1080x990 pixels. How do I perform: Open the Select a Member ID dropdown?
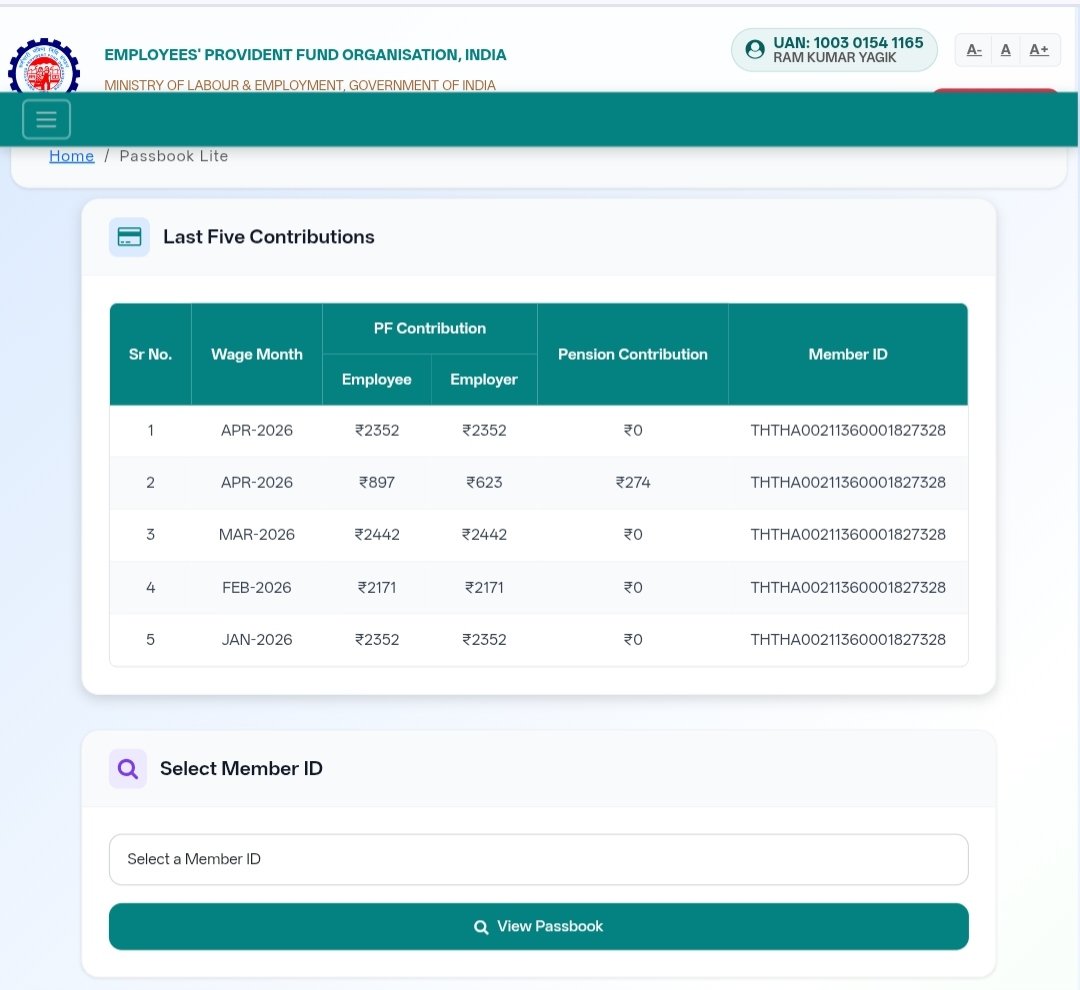539,859
